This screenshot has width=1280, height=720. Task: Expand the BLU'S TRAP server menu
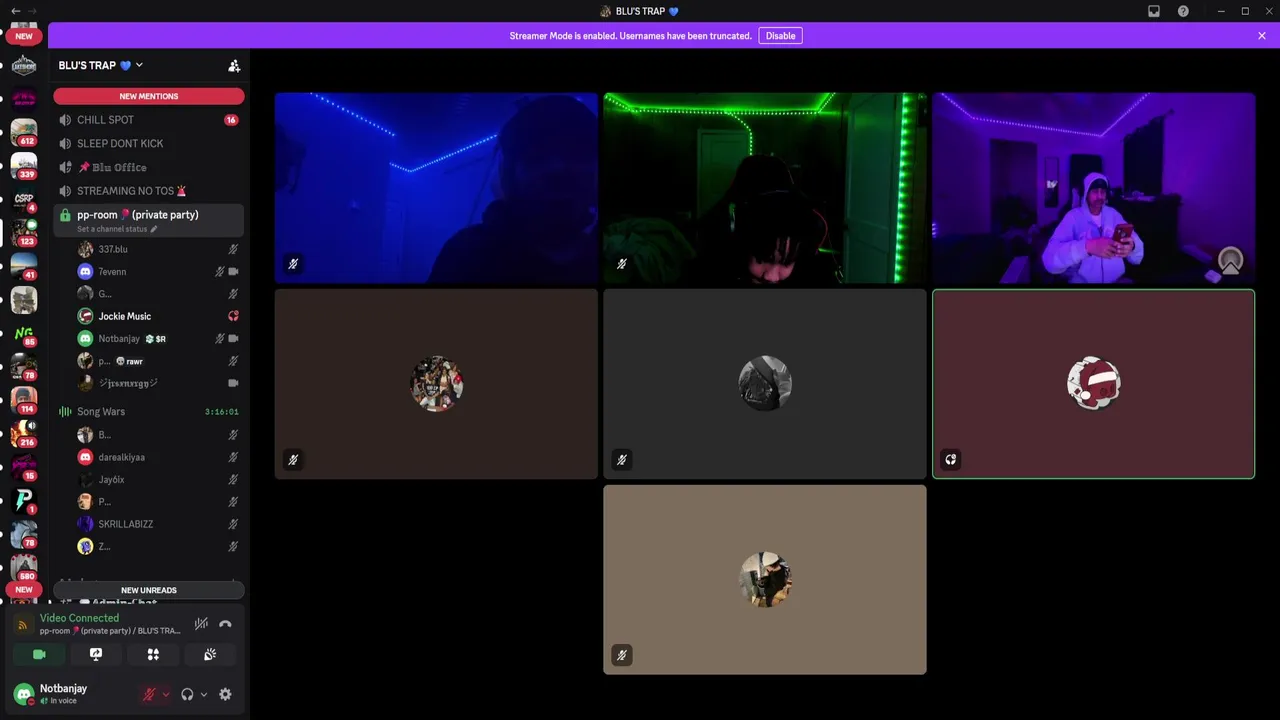100,65
